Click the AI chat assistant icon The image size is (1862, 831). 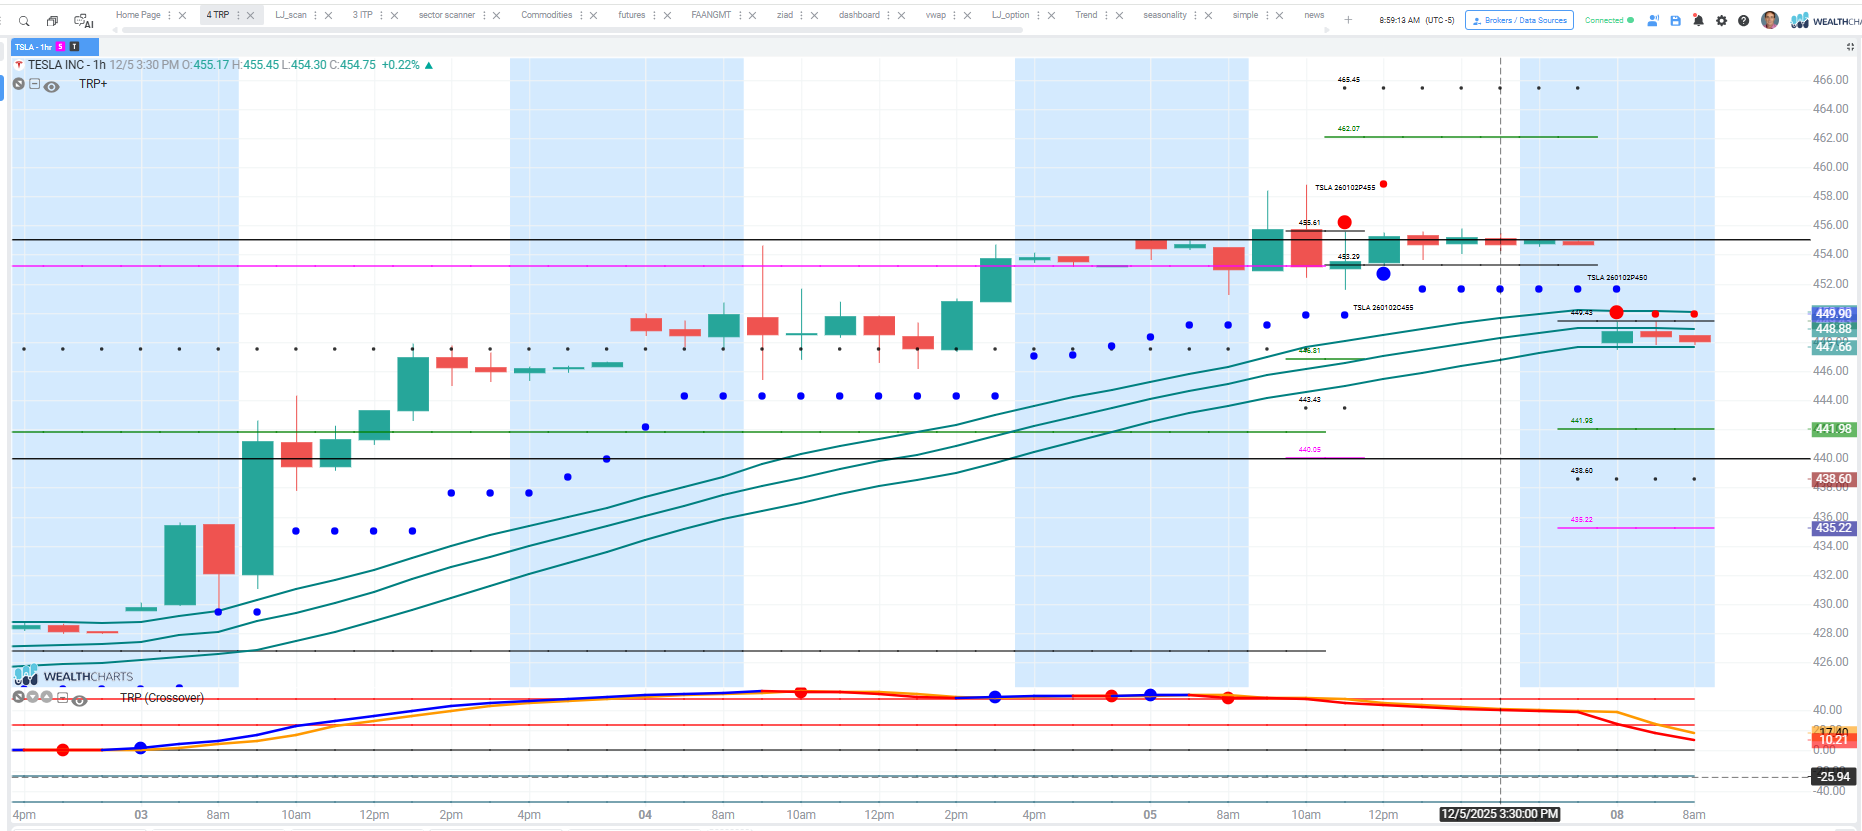pyautogui.click(x=83, y=20)
